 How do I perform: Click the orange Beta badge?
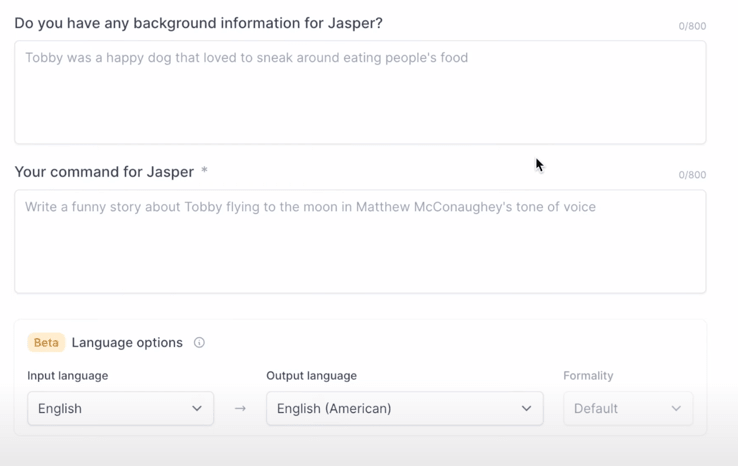click(x=46, y=342)
